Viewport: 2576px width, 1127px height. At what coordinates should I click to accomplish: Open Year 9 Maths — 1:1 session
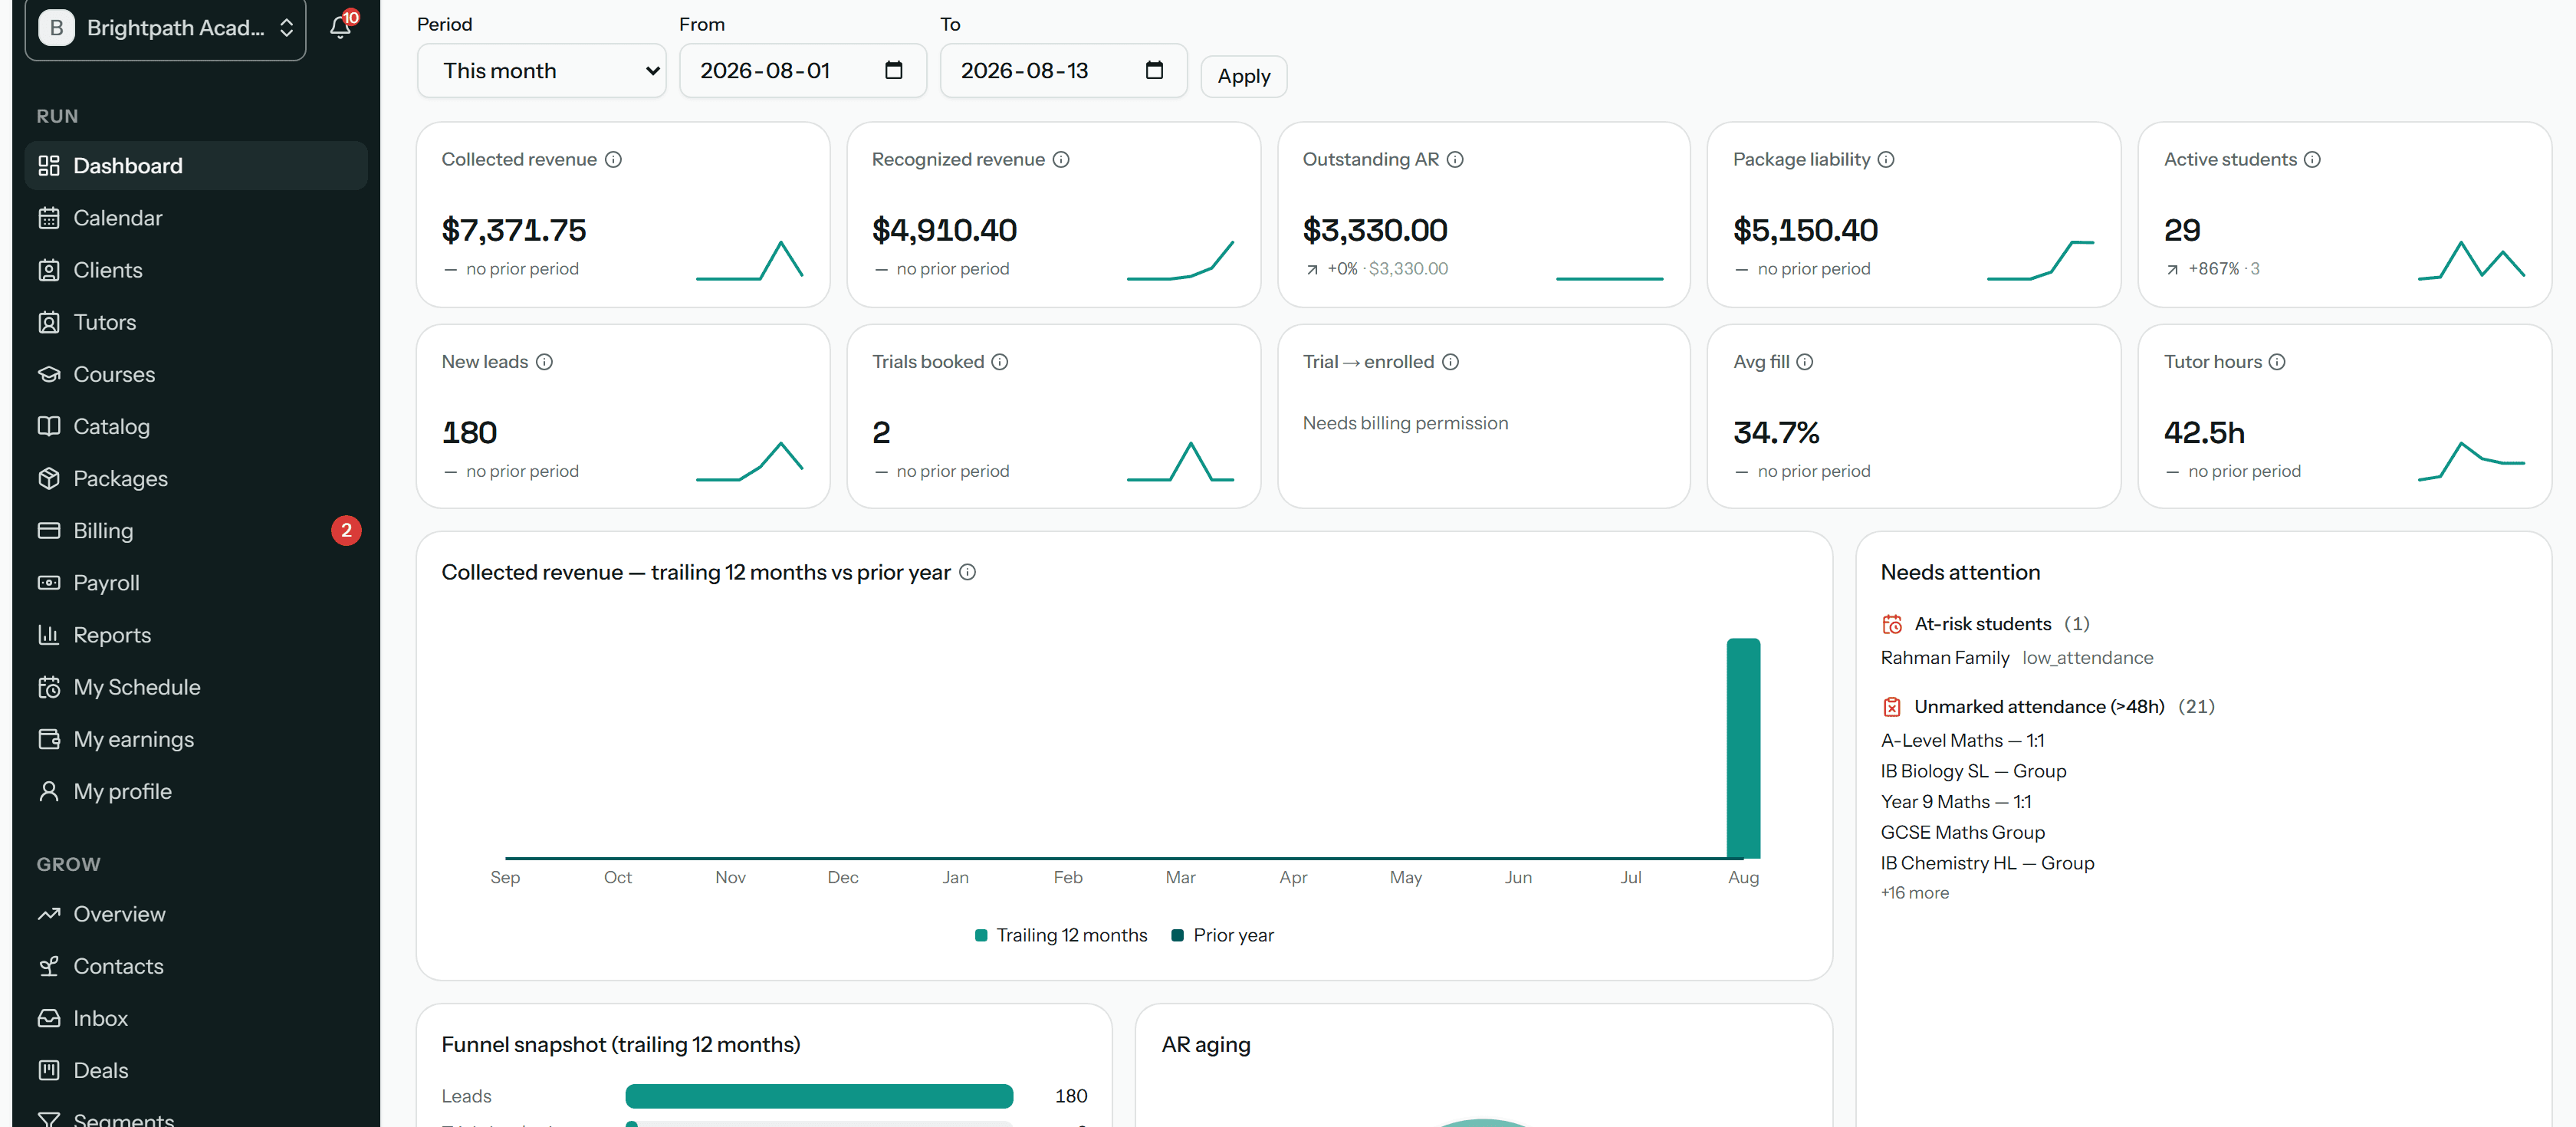coord(1955,802)
